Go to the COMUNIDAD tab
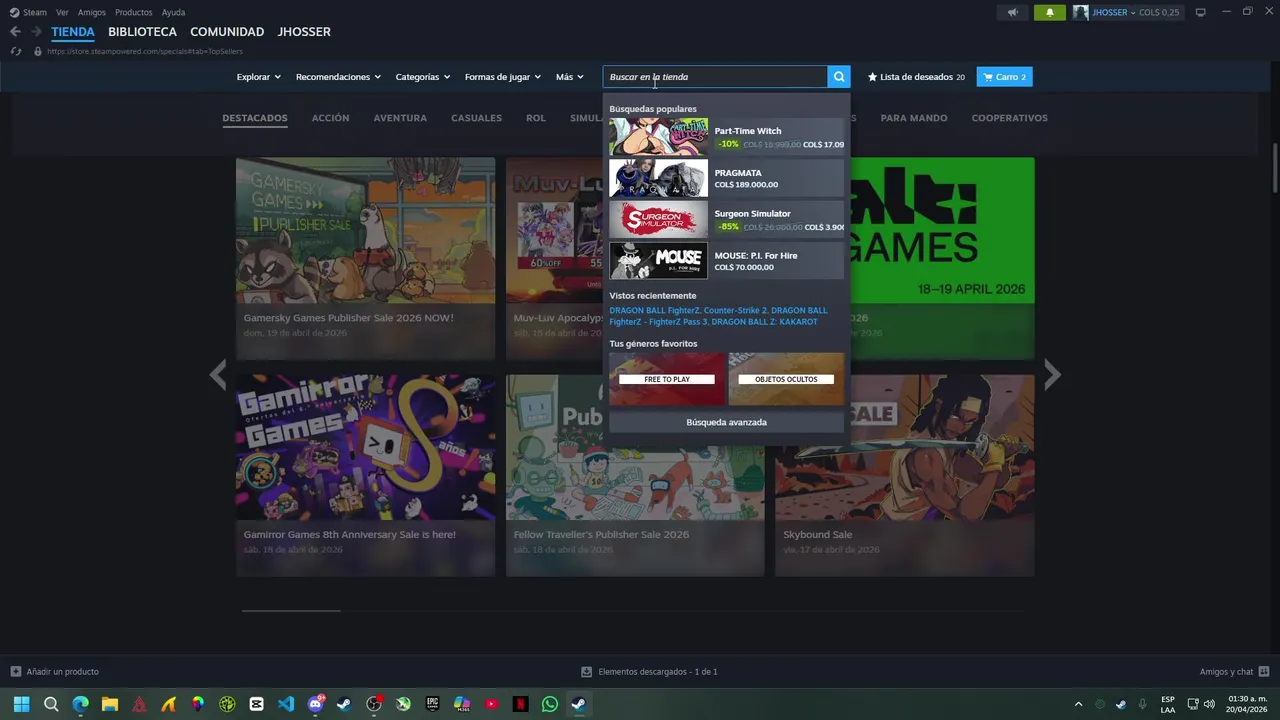1280x720 pixels. [227, 32]
